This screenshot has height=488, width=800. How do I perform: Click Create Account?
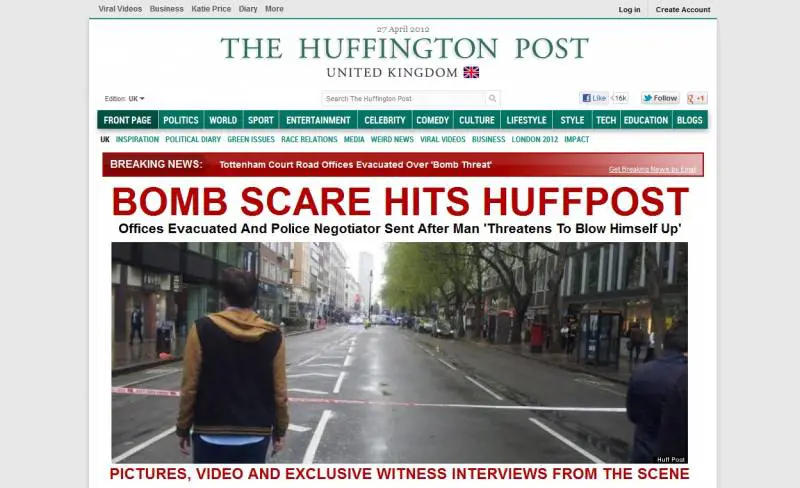tap(683, 9)
